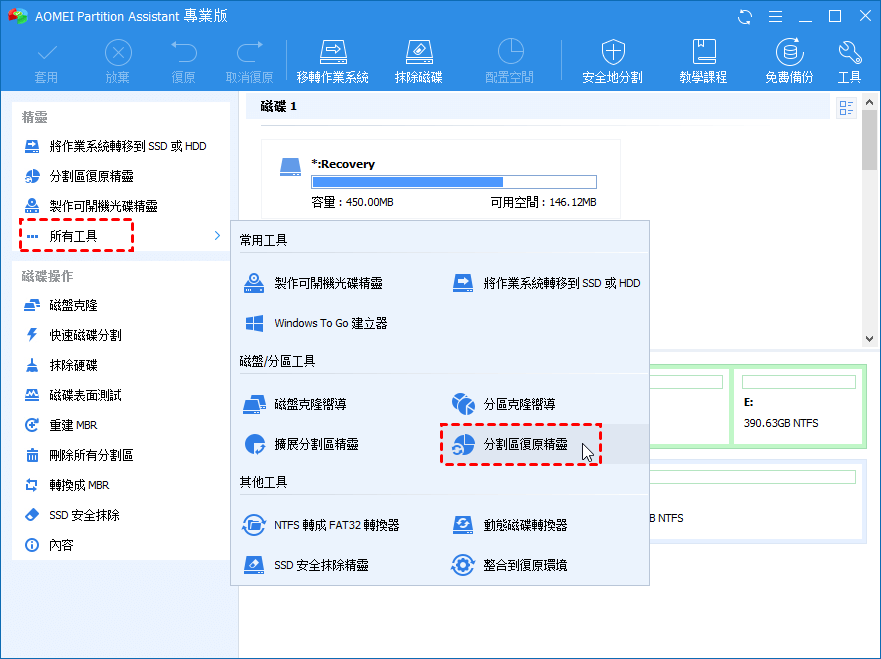The width and height of the screenshot is (881, 659).
Task: Select 製作可開機光碟精靈 in the 精靈 sidebar
Action: tap(119, 206)
